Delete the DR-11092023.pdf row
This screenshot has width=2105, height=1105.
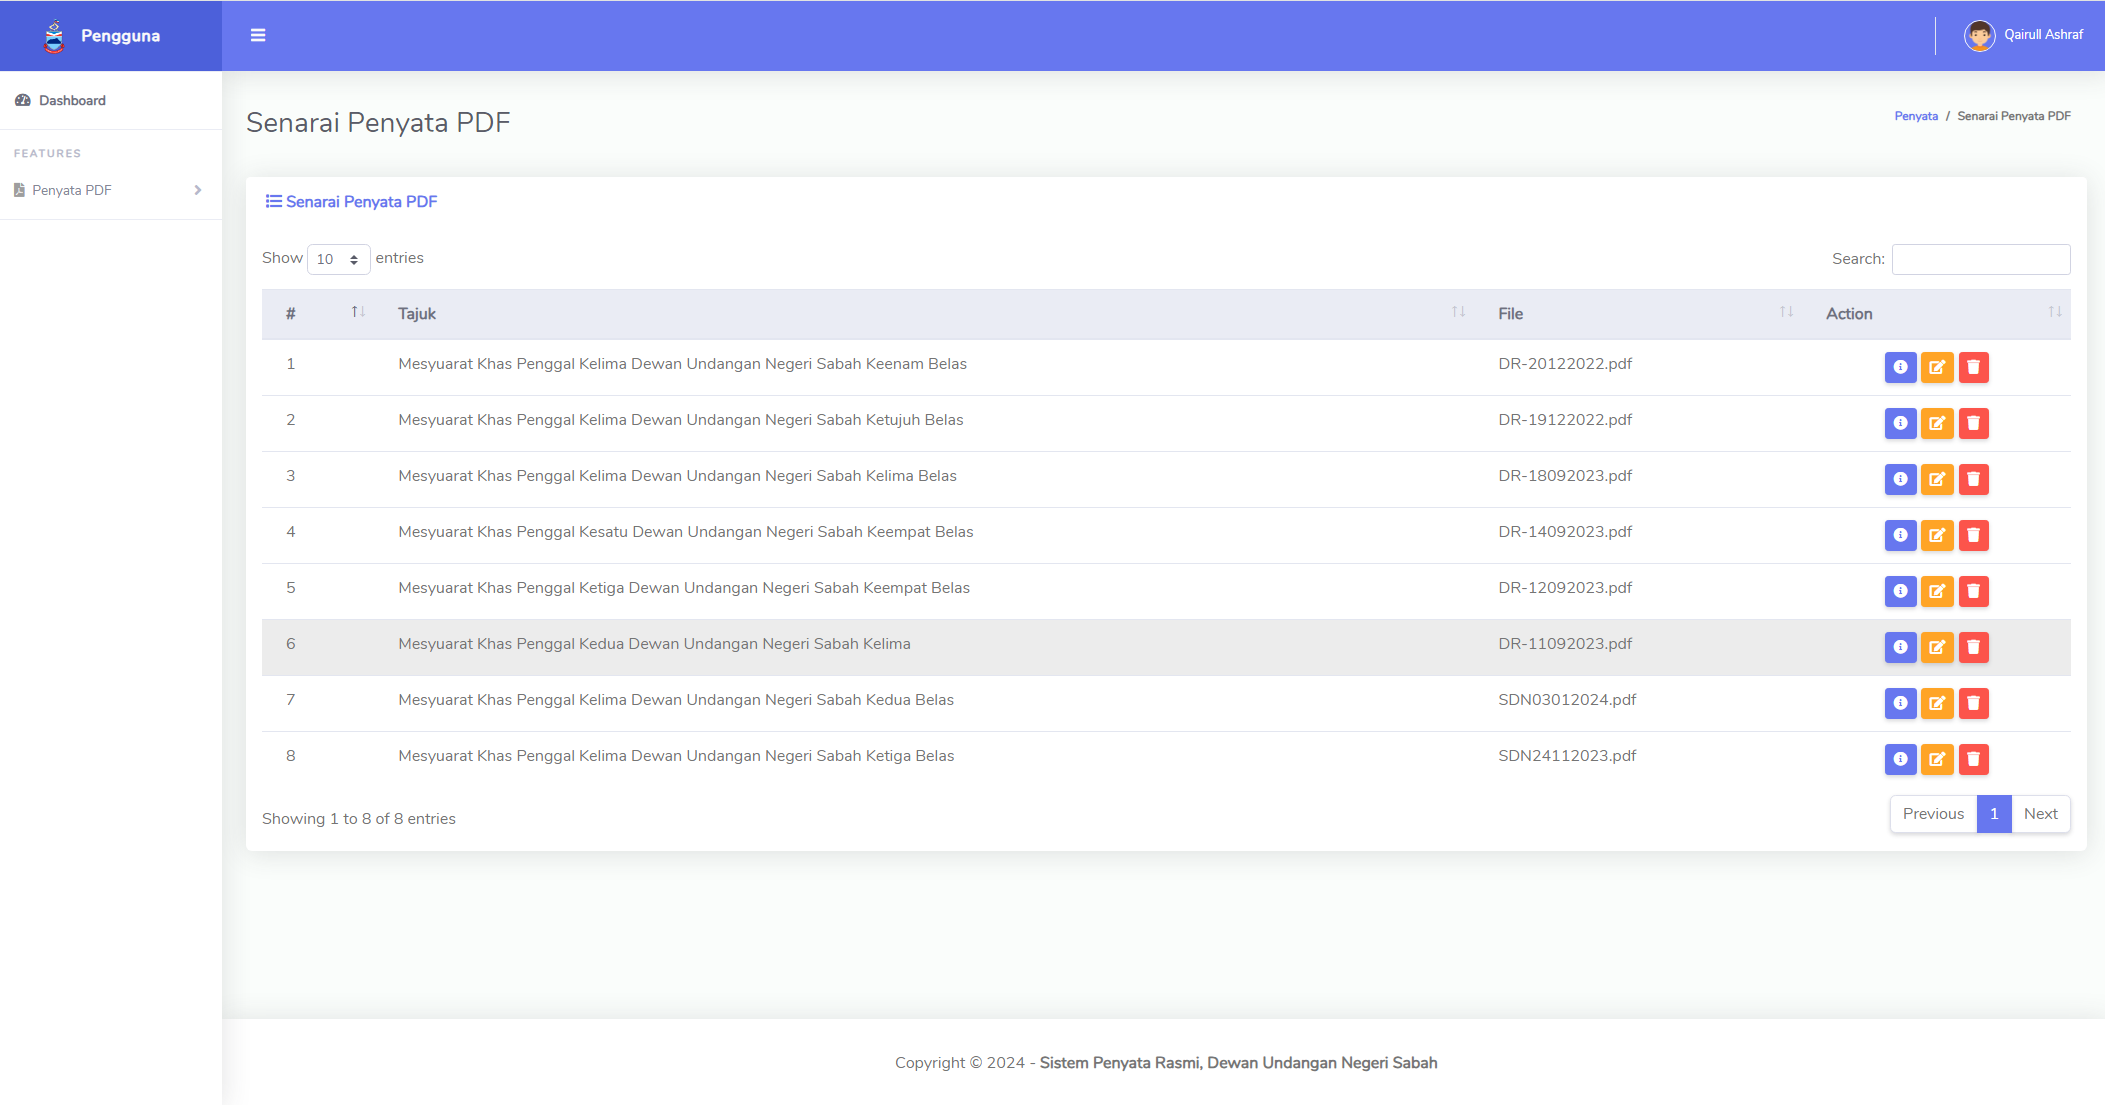click(x=1973, y=647)
